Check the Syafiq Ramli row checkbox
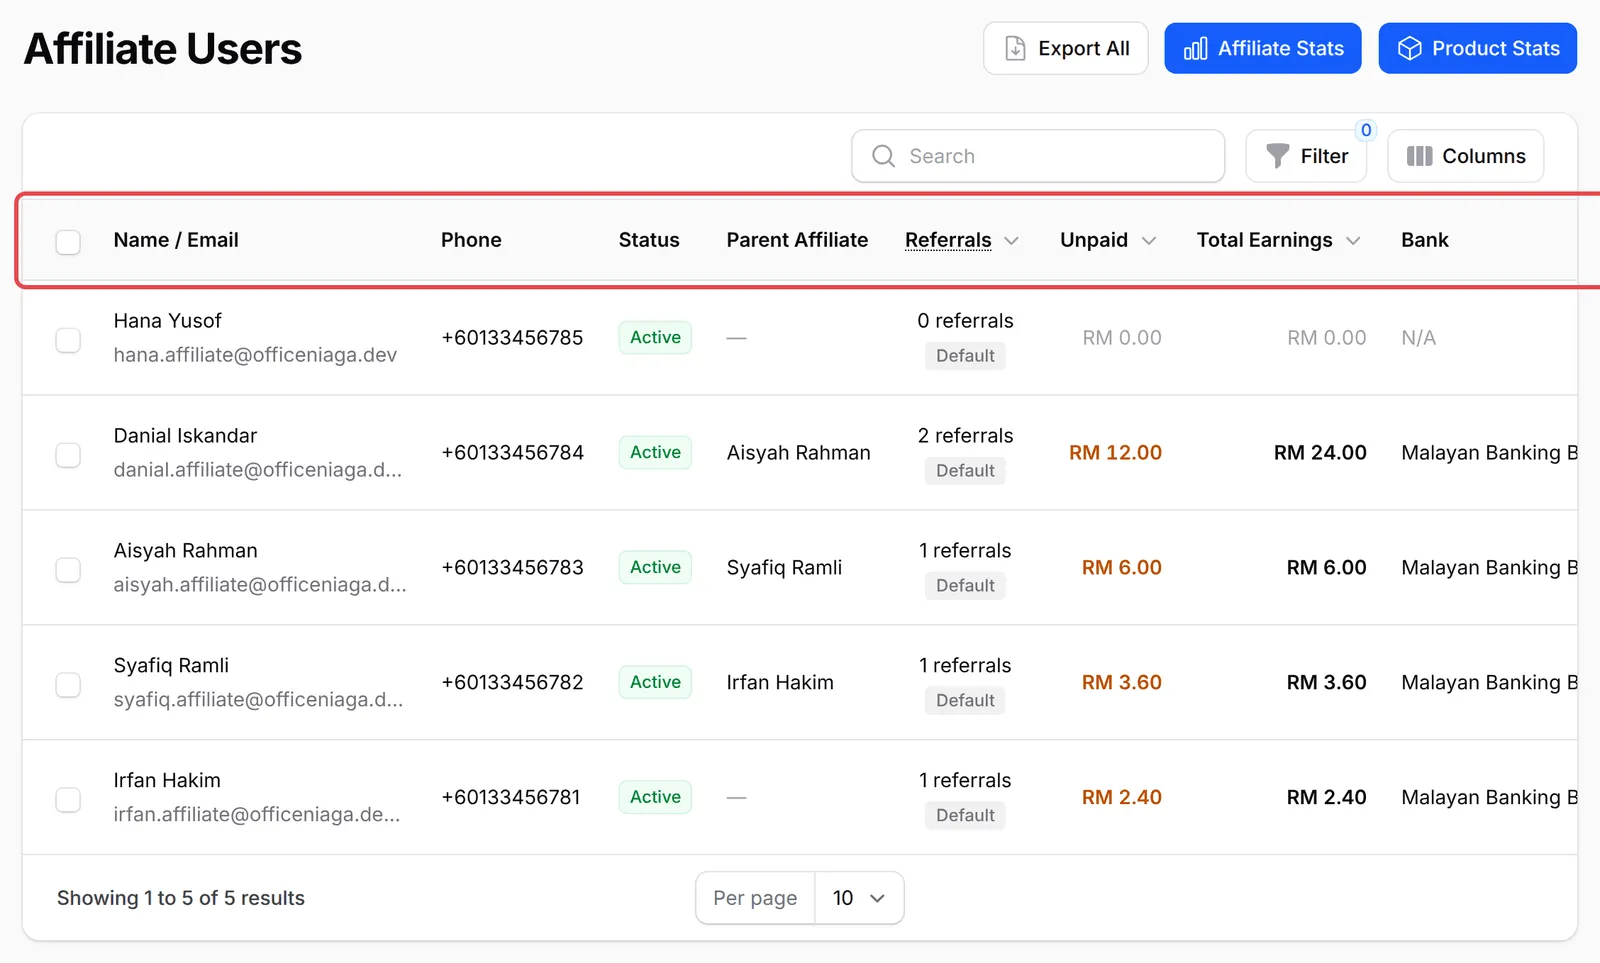 pyautogui.click(x=68, y=685)
